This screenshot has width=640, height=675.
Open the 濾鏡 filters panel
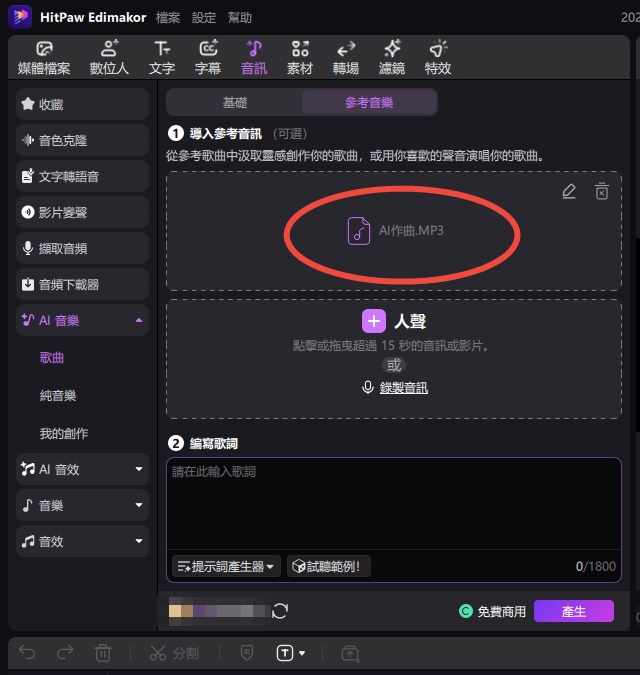(x=392, y=59)
